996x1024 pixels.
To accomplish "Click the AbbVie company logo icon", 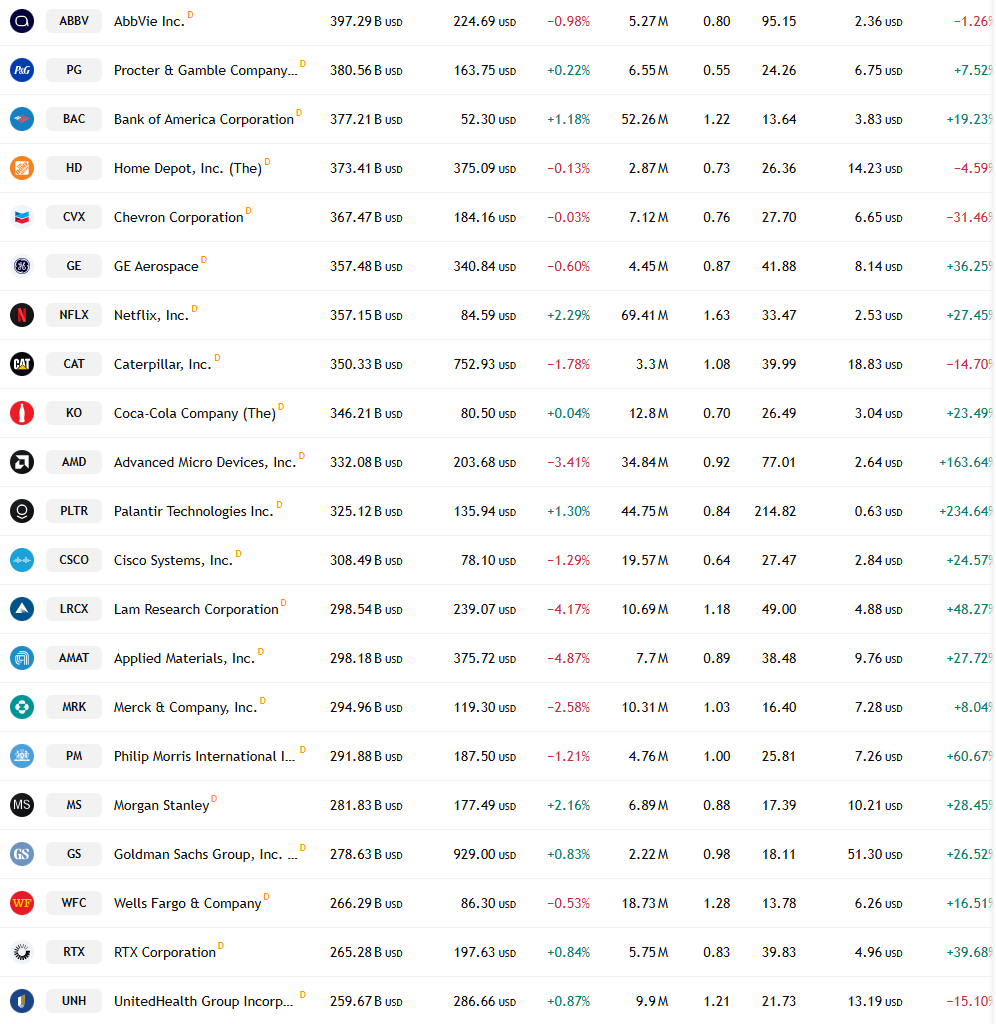I will coord(22,21).
